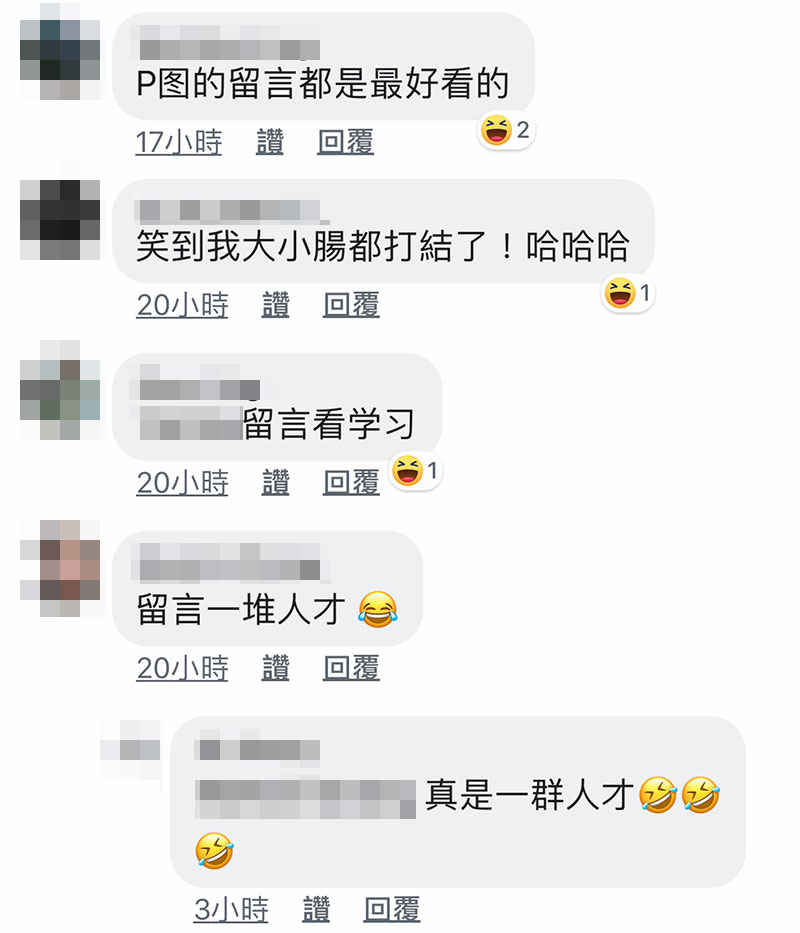This screenshot has width=800, height=933.
Task: Like the 留言看学习 comment
Action: [276, 483]
